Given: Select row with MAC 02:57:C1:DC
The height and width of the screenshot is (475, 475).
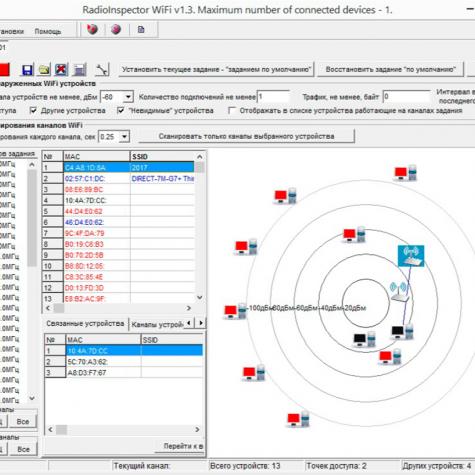Looking at the screenshot, I should click(x=119, y=179).
